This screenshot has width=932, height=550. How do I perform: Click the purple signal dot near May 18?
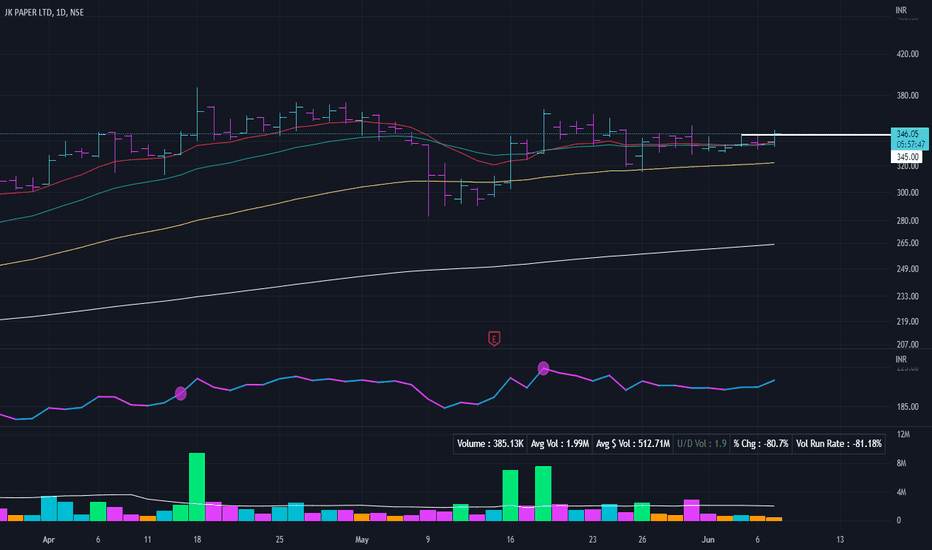(x=543, y=368)
